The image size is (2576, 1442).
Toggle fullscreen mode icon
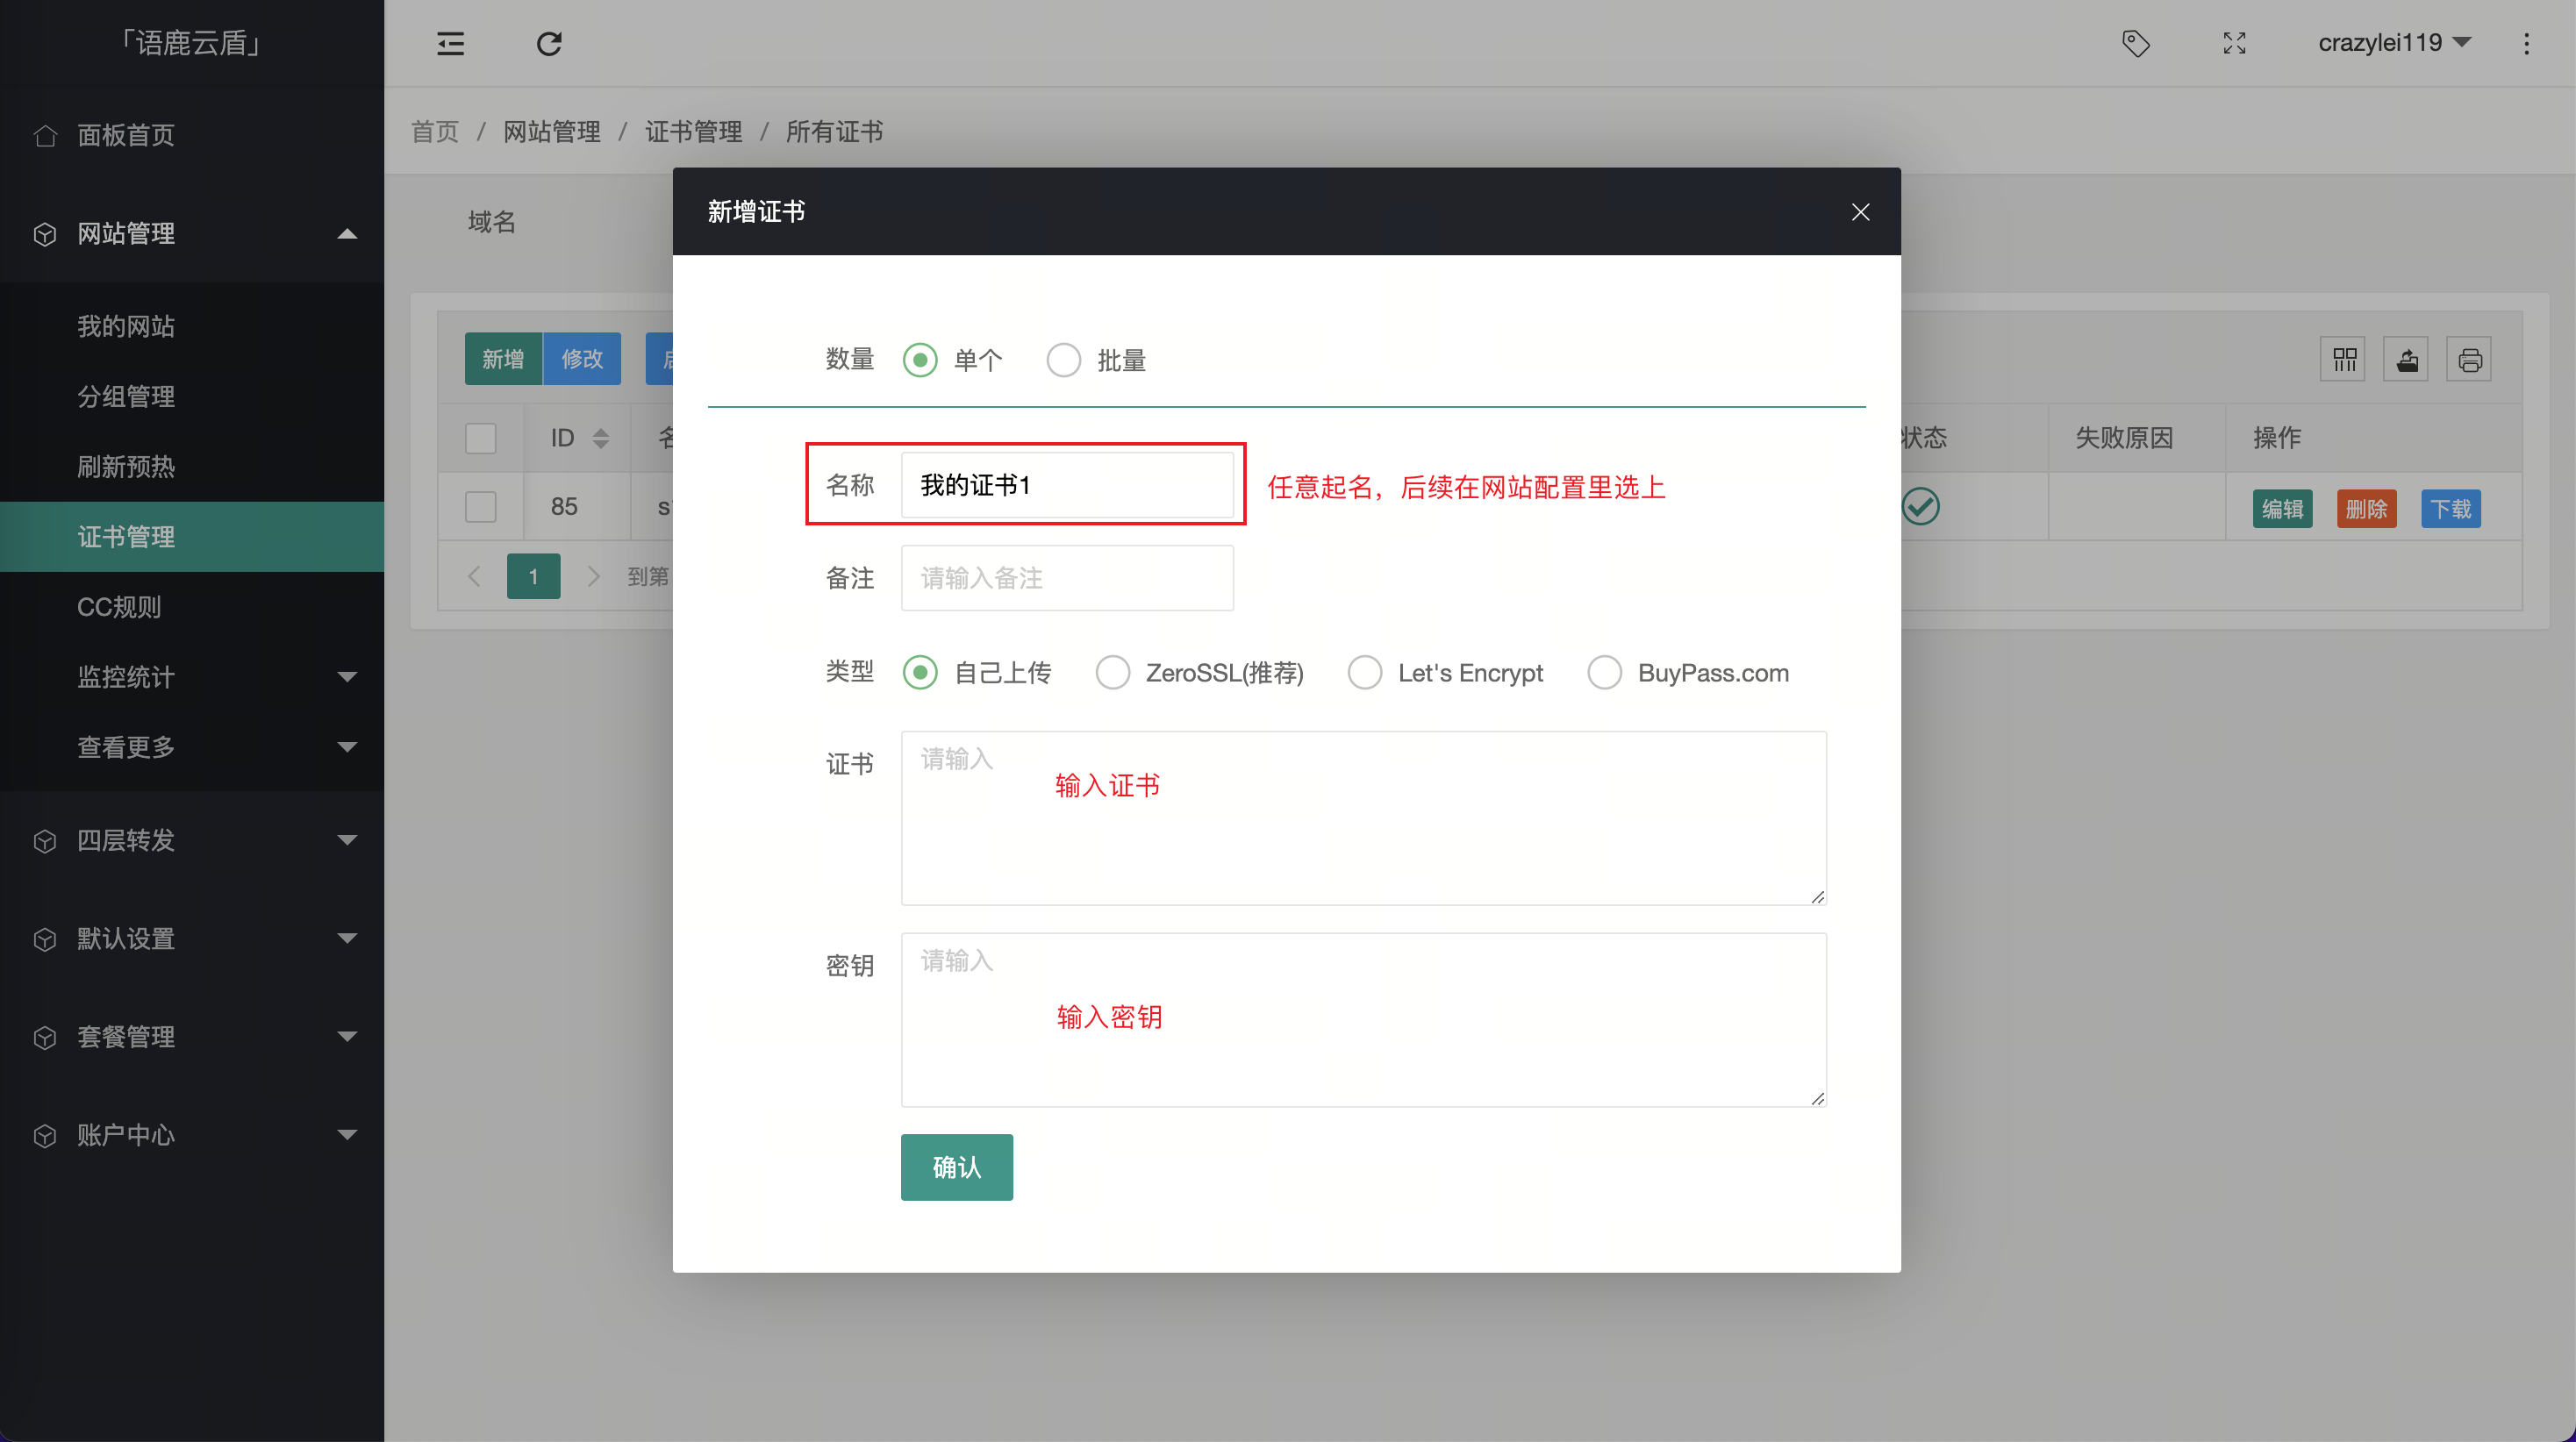(2234, 43)
